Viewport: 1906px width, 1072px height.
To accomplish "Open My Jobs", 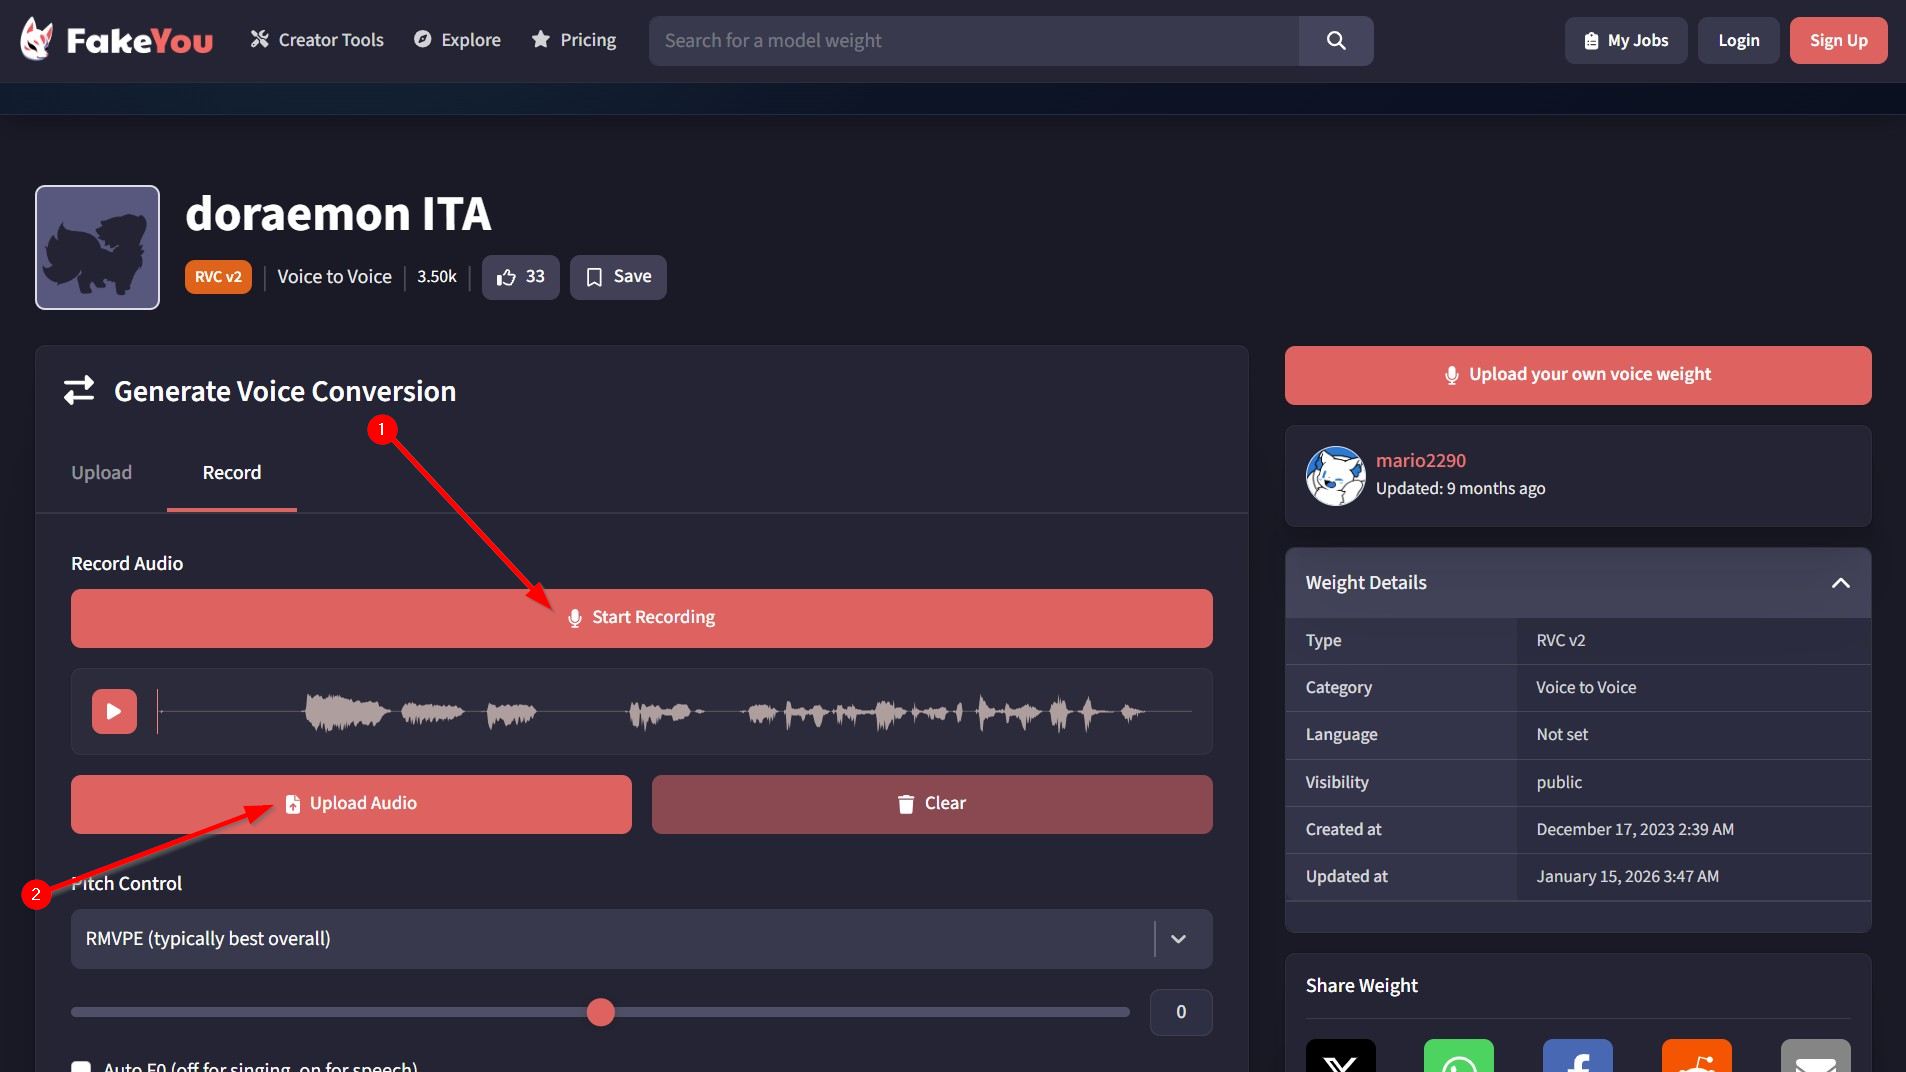I will [1626, 41].
